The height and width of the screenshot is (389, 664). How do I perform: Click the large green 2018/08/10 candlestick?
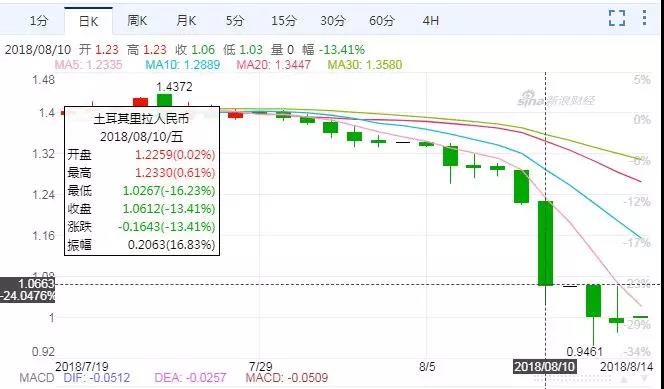pyautogui.click(x=545, y=243)
